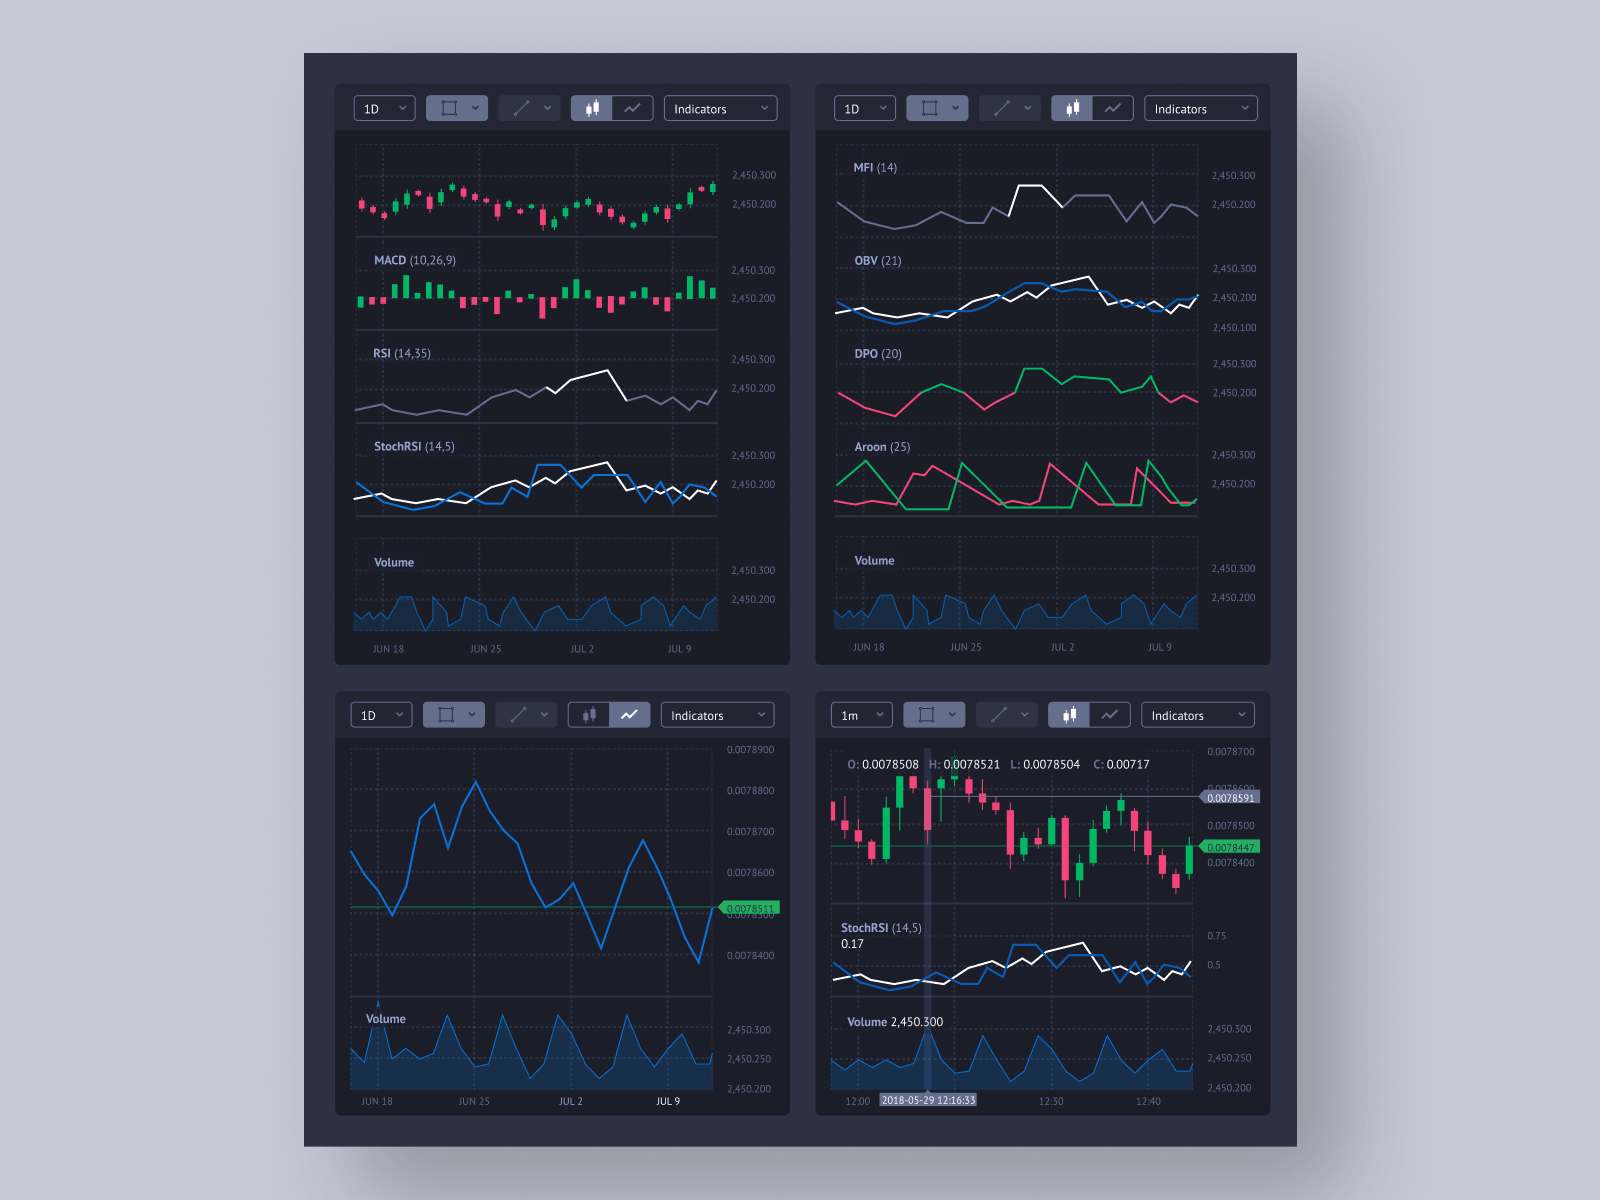Click the H: 0.0078521 high value

(964, 764)
